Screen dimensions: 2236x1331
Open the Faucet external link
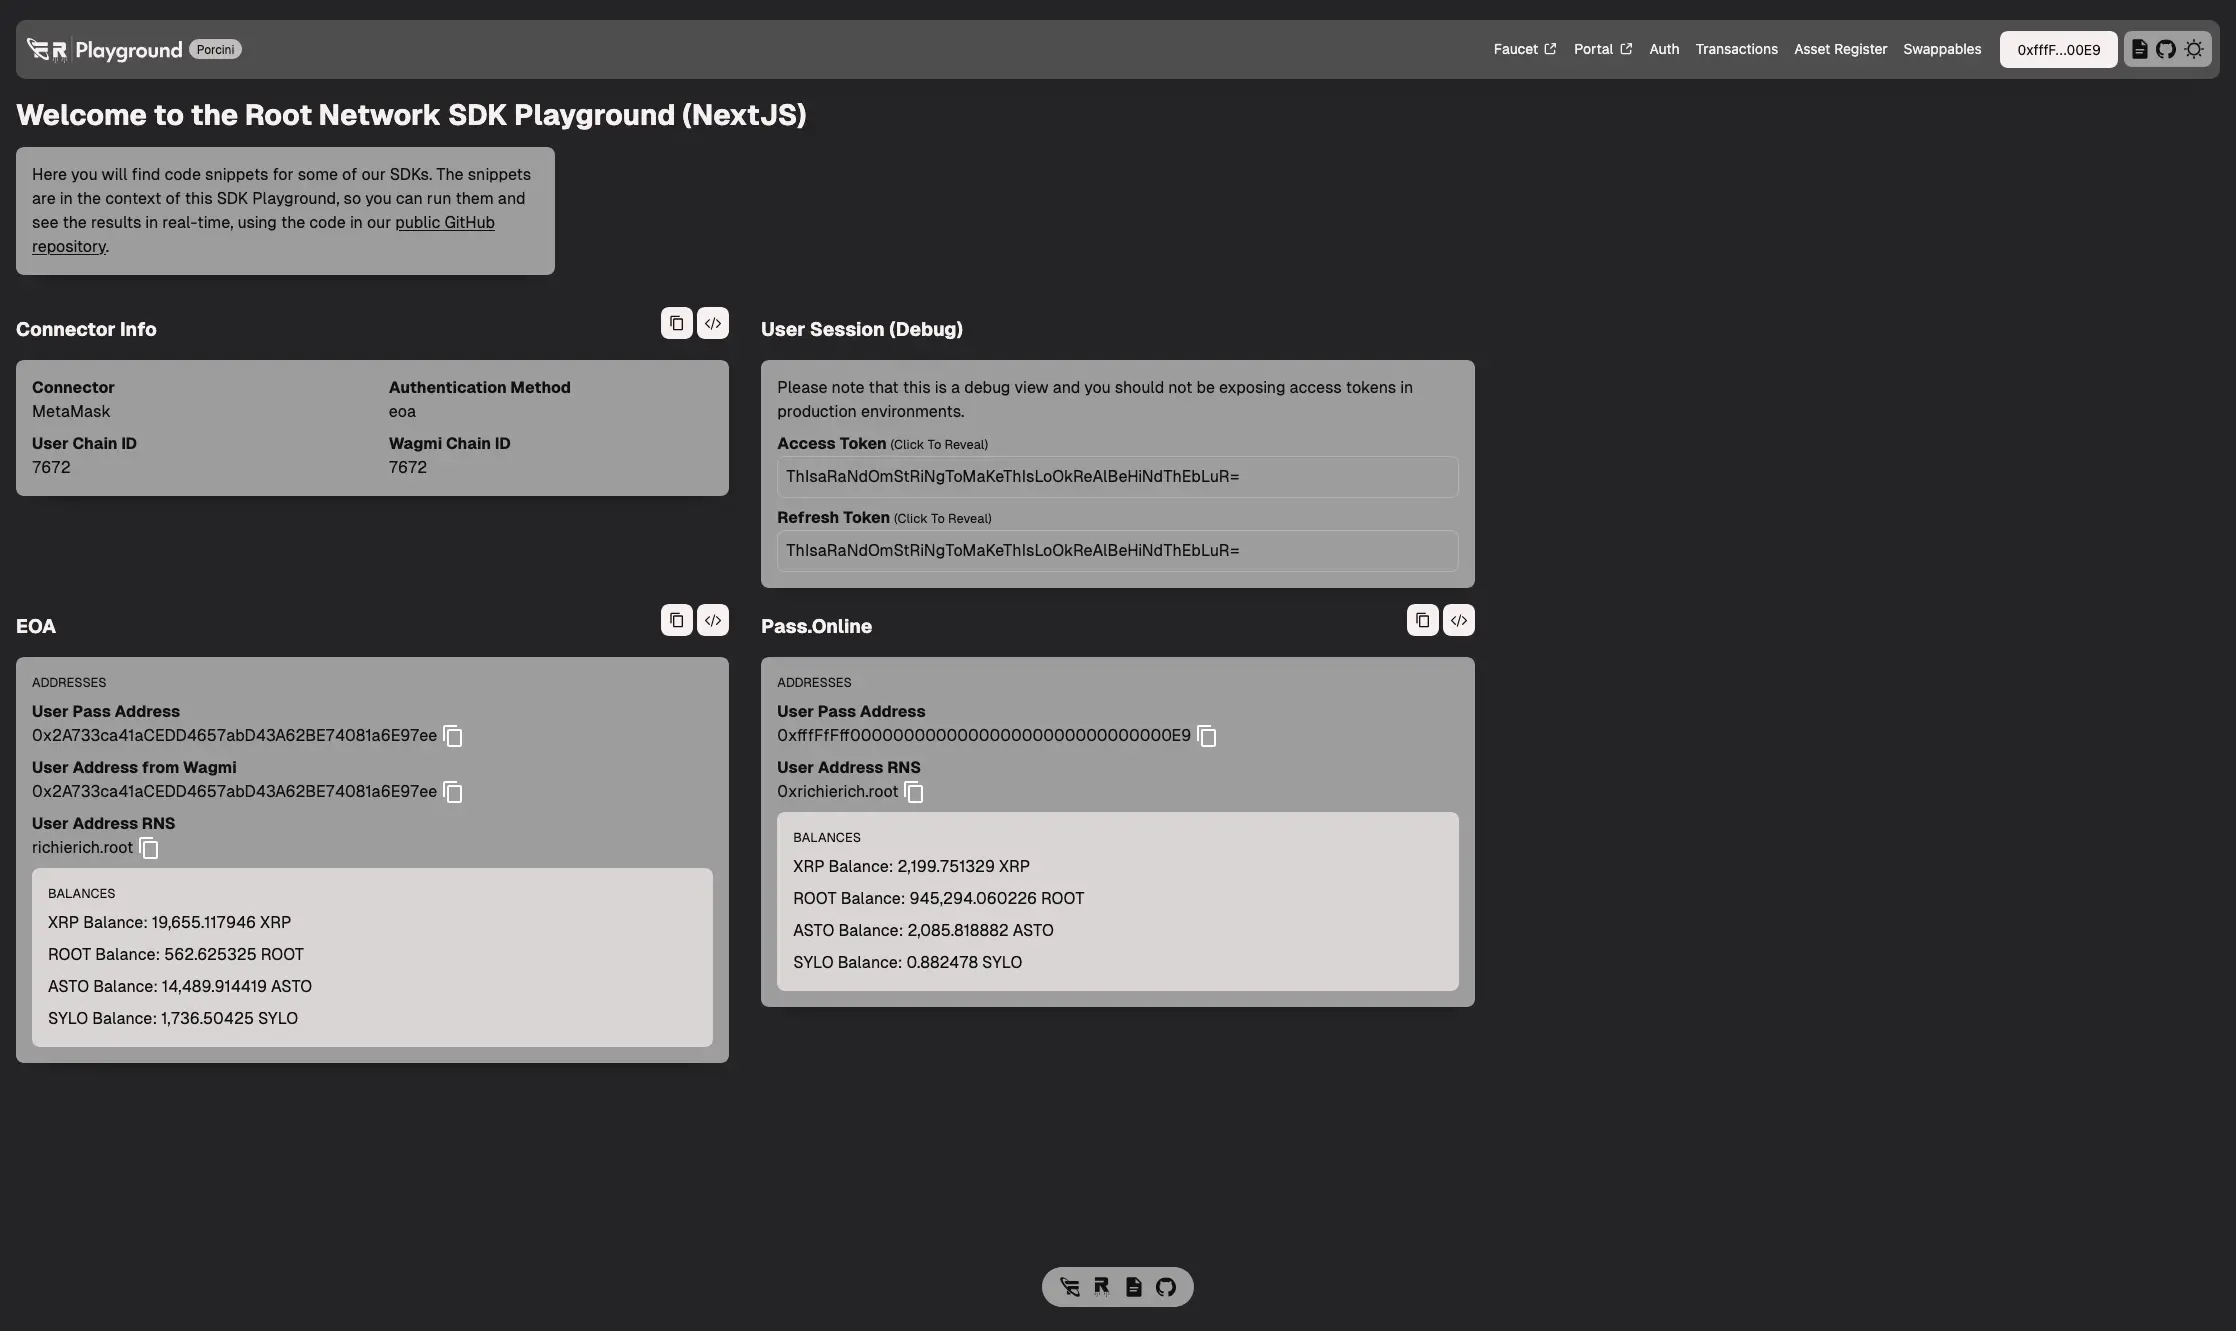coord(1525,49)
